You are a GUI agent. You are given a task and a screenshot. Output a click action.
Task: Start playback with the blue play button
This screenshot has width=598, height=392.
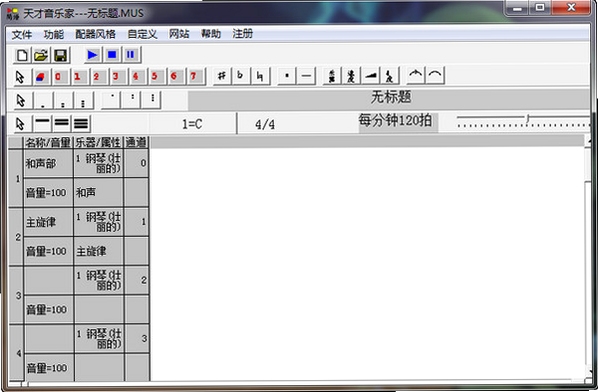(x=92, y=55)
